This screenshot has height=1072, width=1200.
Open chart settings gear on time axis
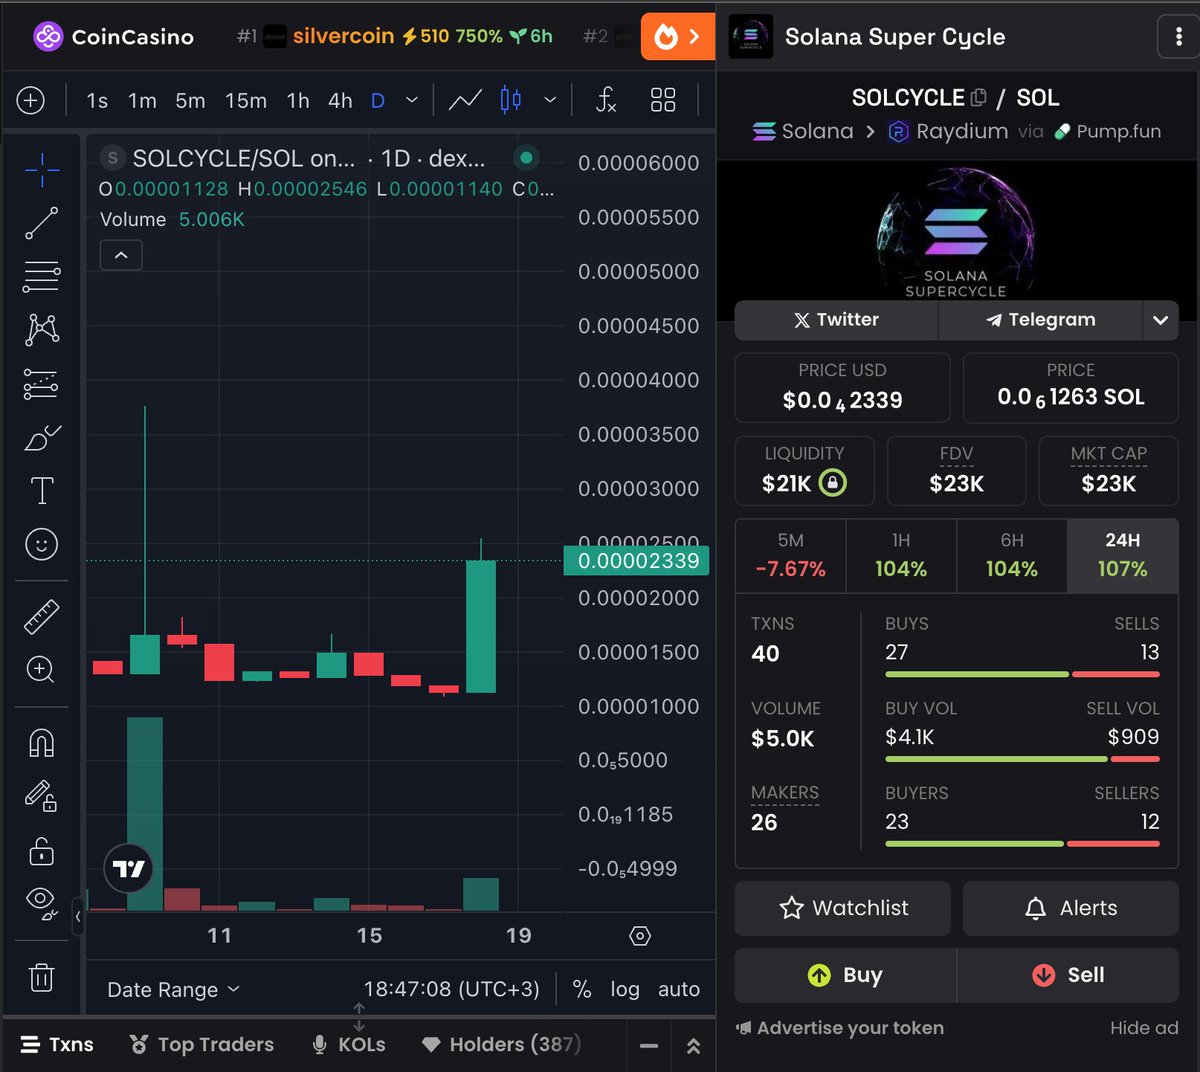point(640,936)
